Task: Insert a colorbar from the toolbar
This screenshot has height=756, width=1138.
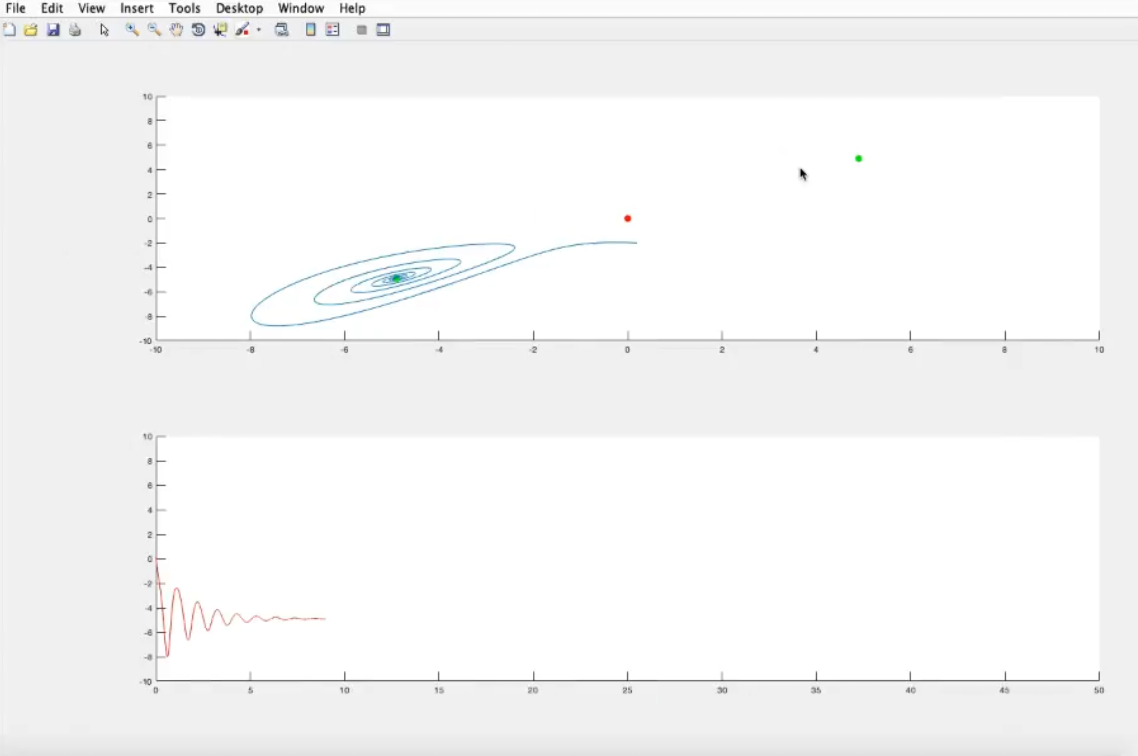Action: [311, 30]
